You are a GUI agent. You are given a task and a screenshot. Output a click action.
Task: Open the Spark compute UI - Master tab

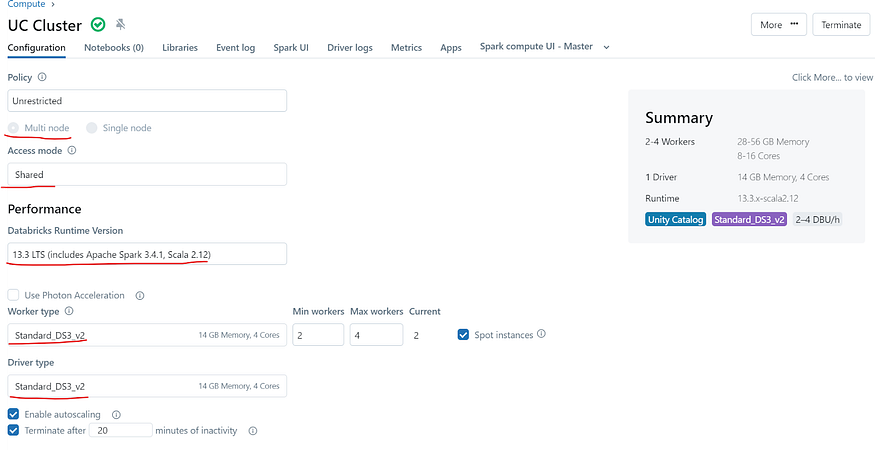point(536,46)
